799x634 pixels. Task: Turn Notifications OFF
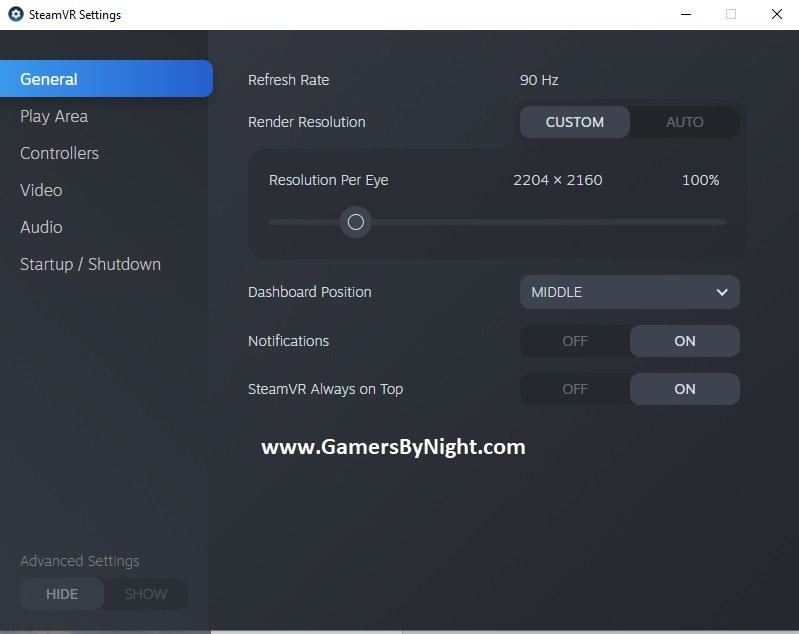(x=575, y=341)
